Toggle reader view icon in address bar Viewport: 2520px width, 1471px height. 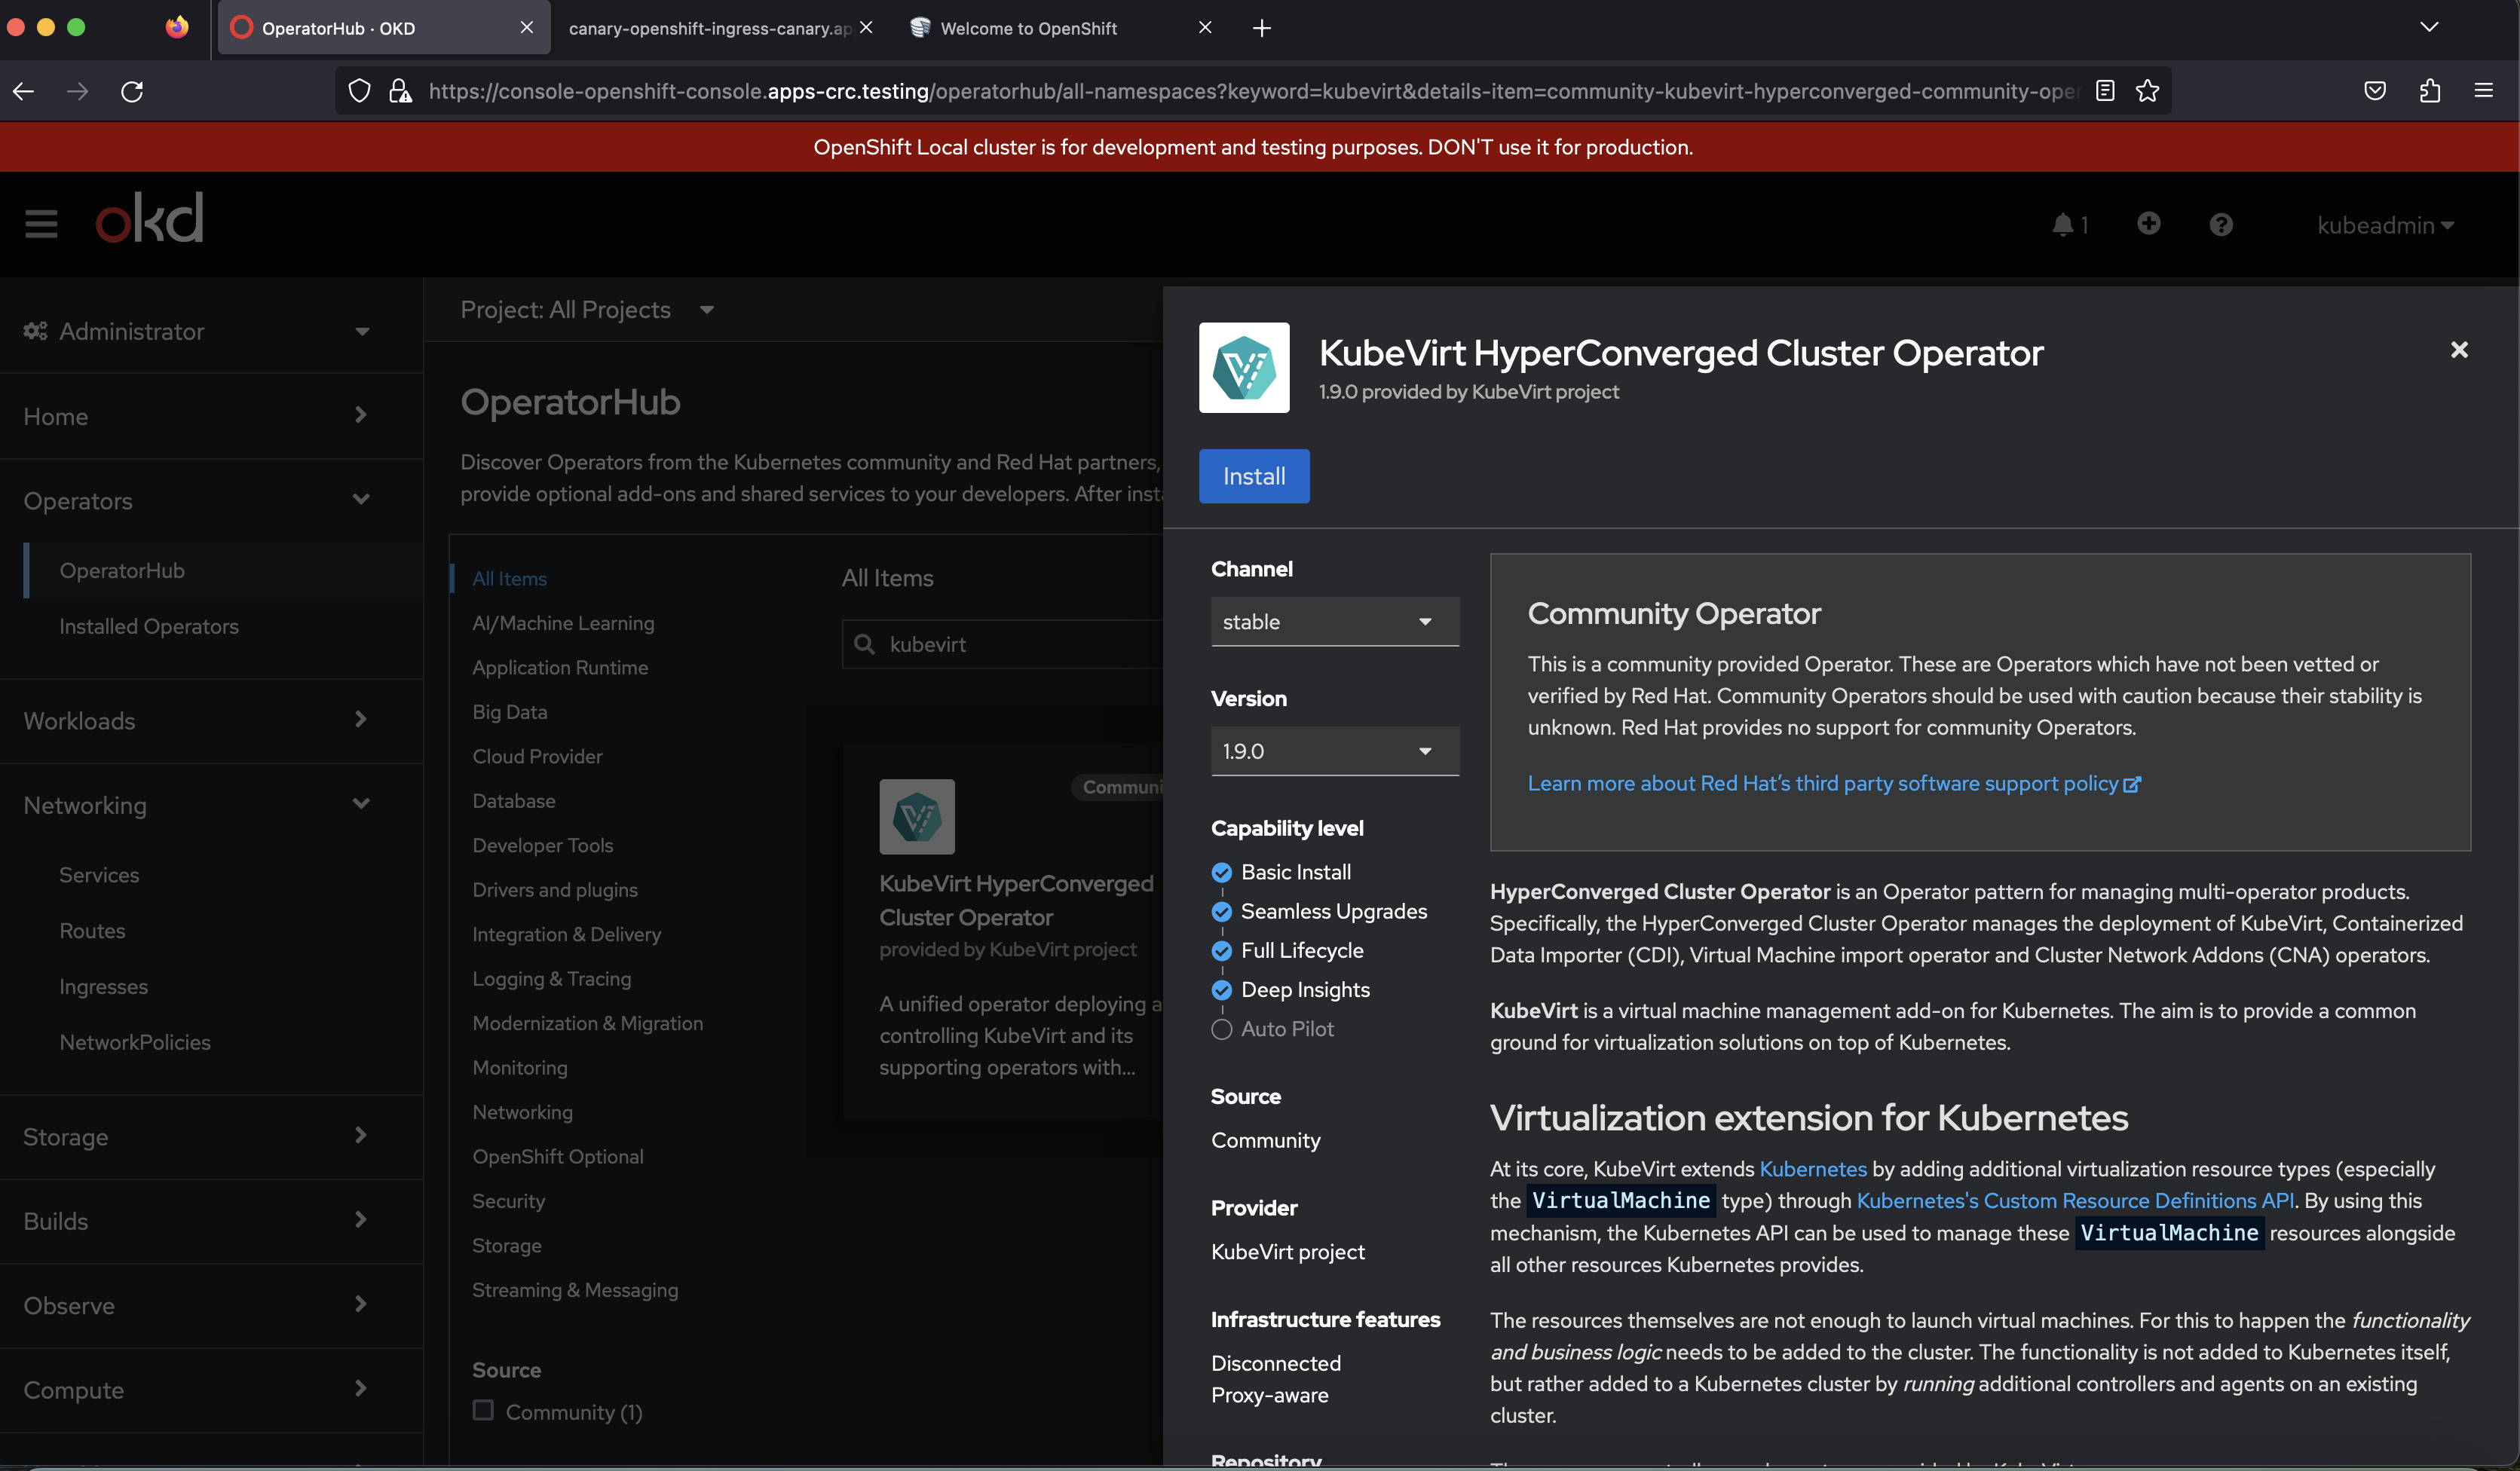point(2104,91)
